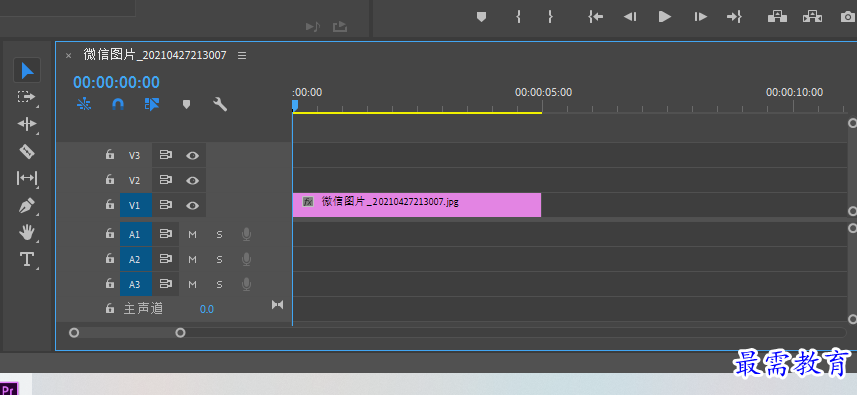Target the V3 track
Screen dimensions: 857x395
coord(134,155)
